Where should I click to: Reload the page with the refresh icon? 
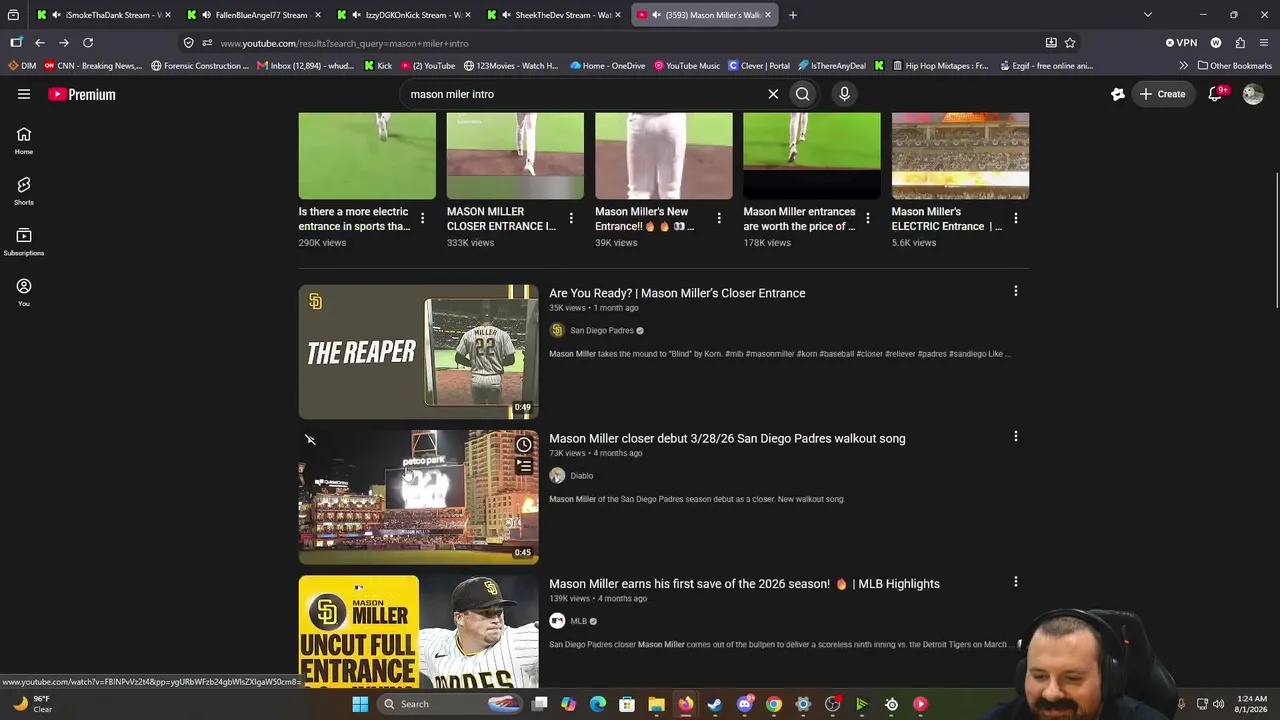(x=88, y=43)
